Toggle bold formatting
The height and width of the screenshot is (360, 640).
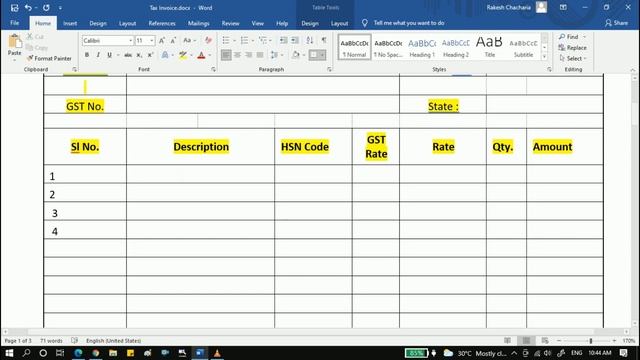point(87,55)
